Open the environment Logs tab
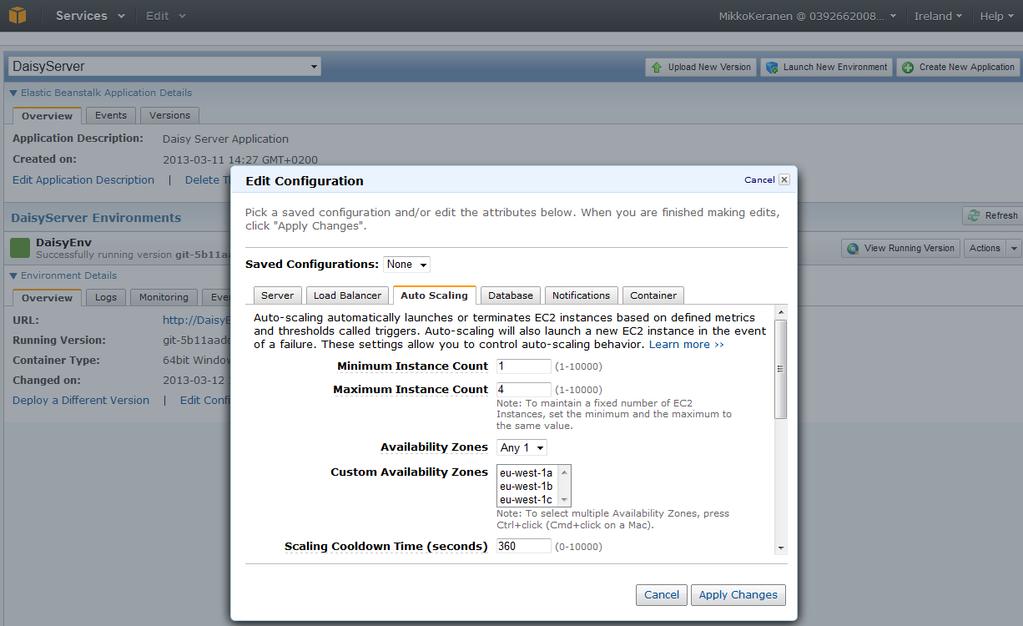Screen dimensions: 1023x626 (106, 298)
